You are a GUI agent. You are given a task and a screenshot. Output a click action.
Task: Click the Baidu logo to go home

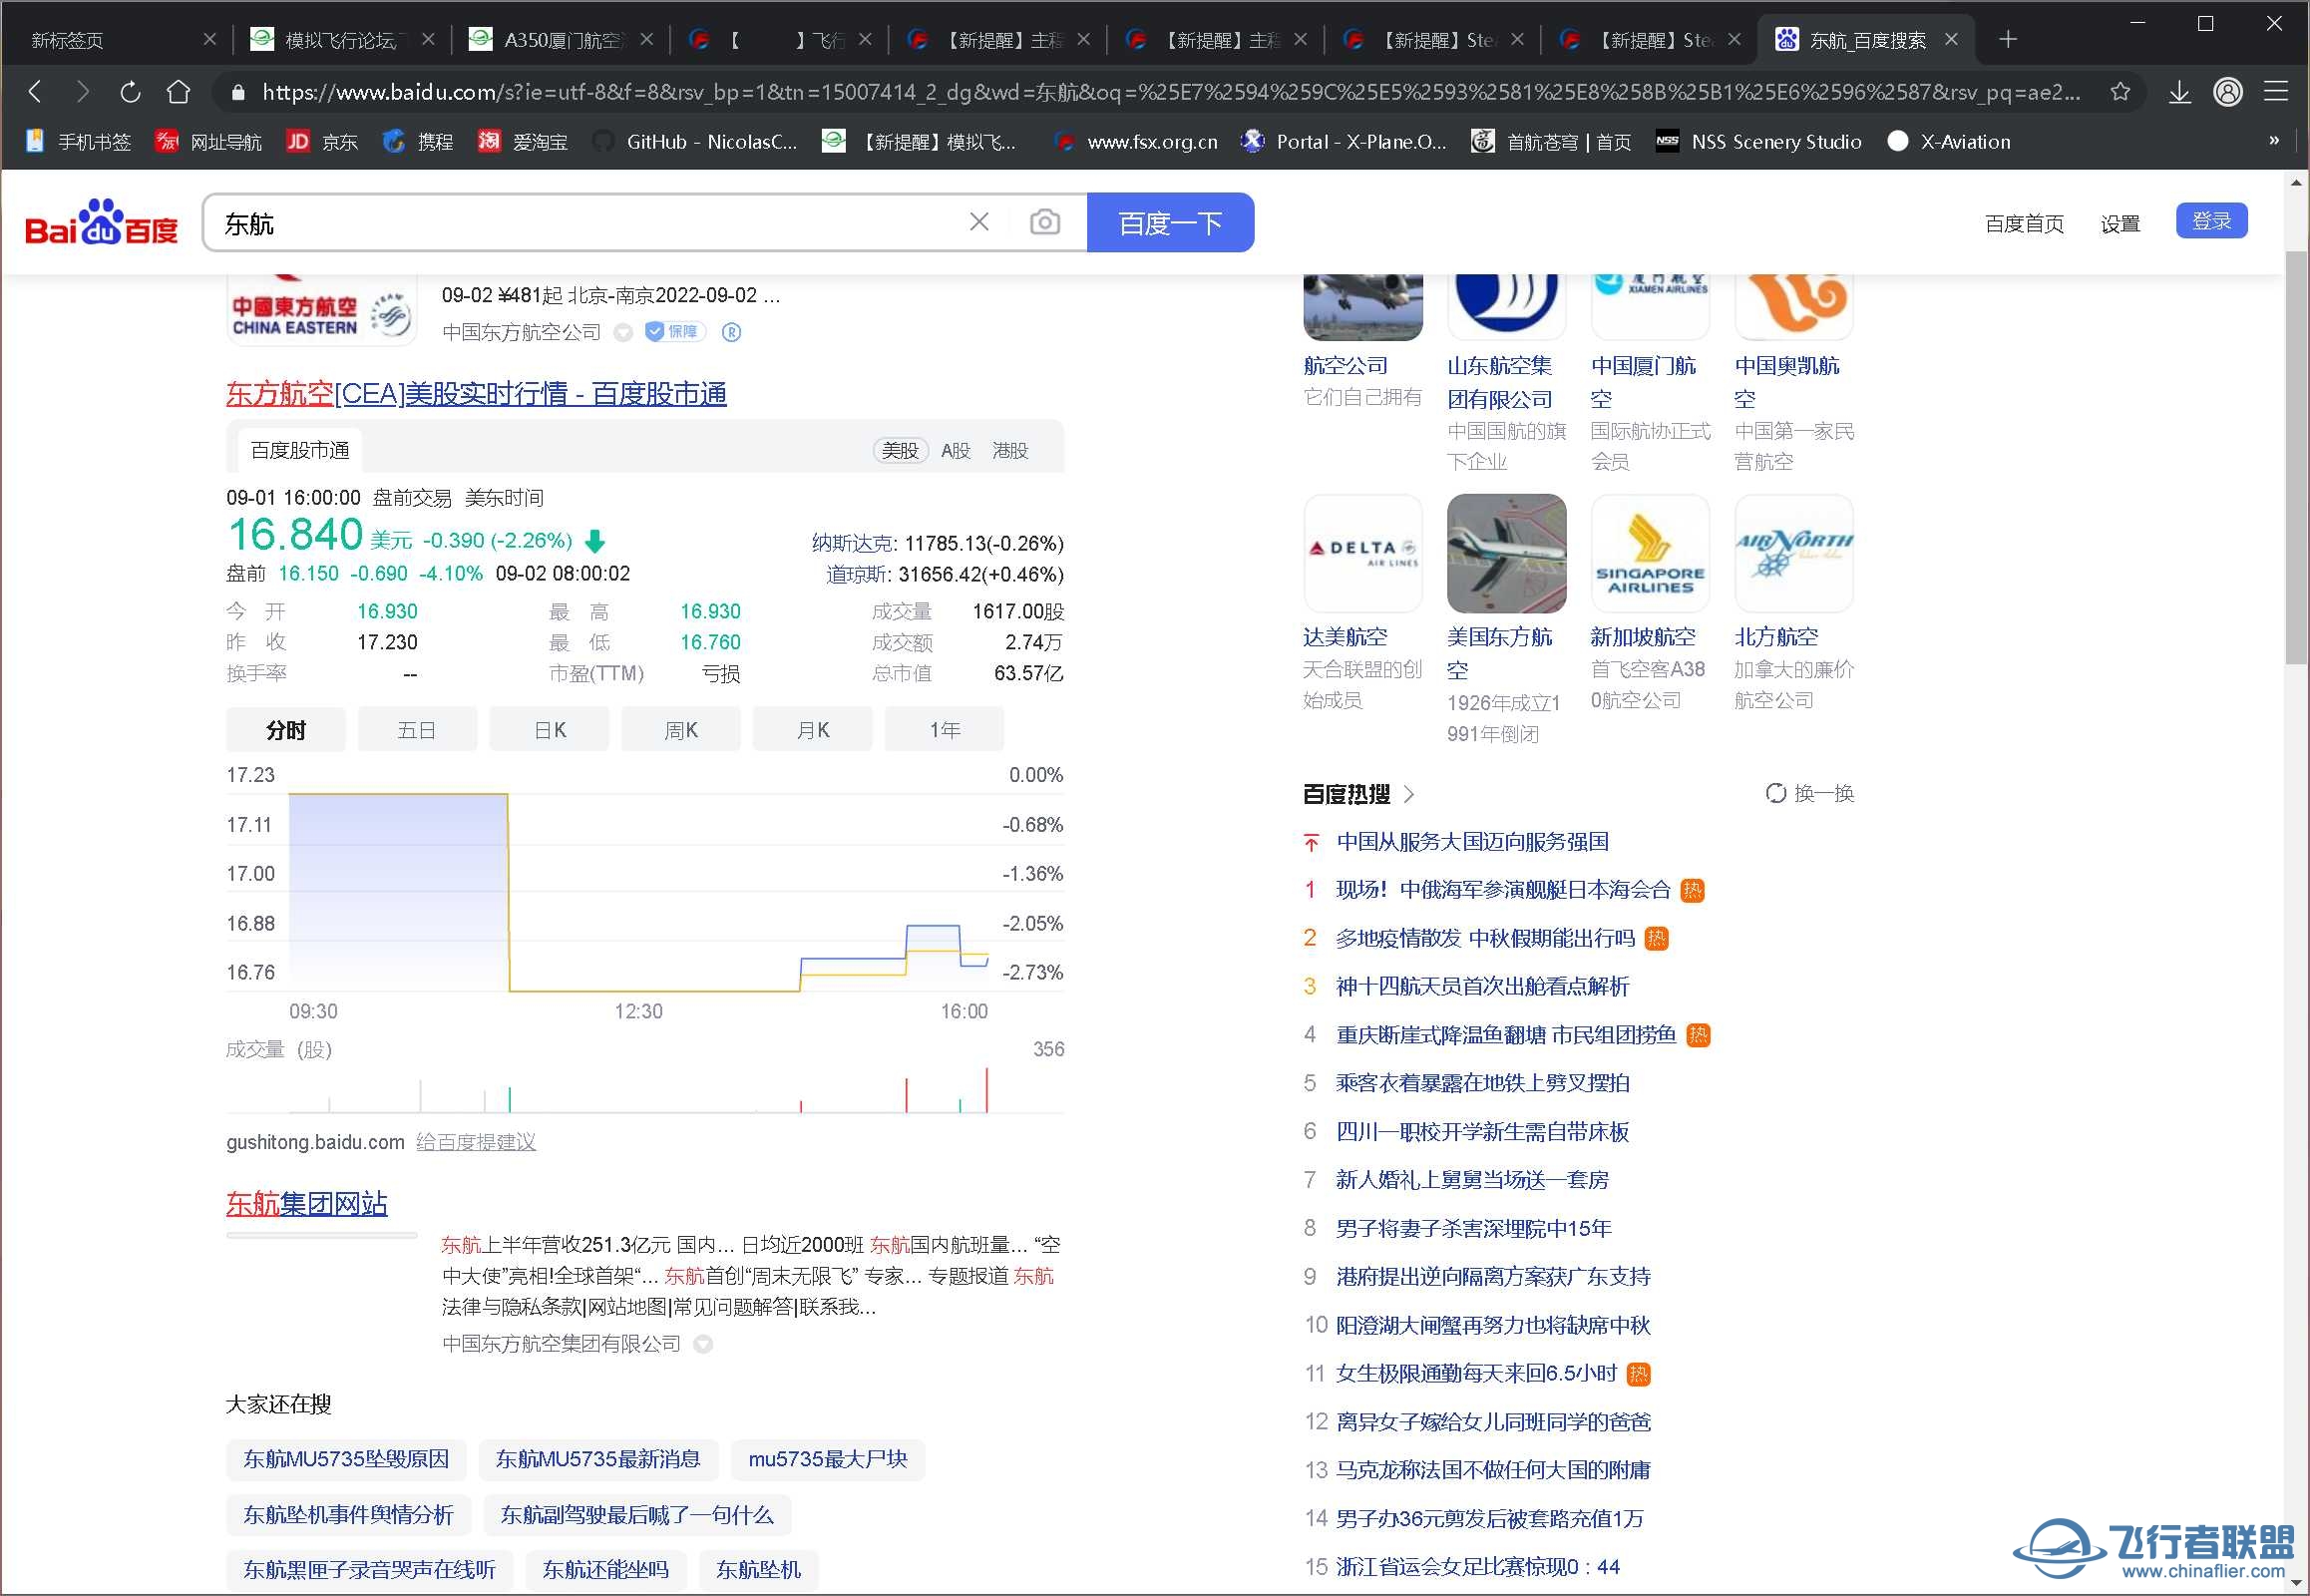pyautogui.click(x=100, y=223)
